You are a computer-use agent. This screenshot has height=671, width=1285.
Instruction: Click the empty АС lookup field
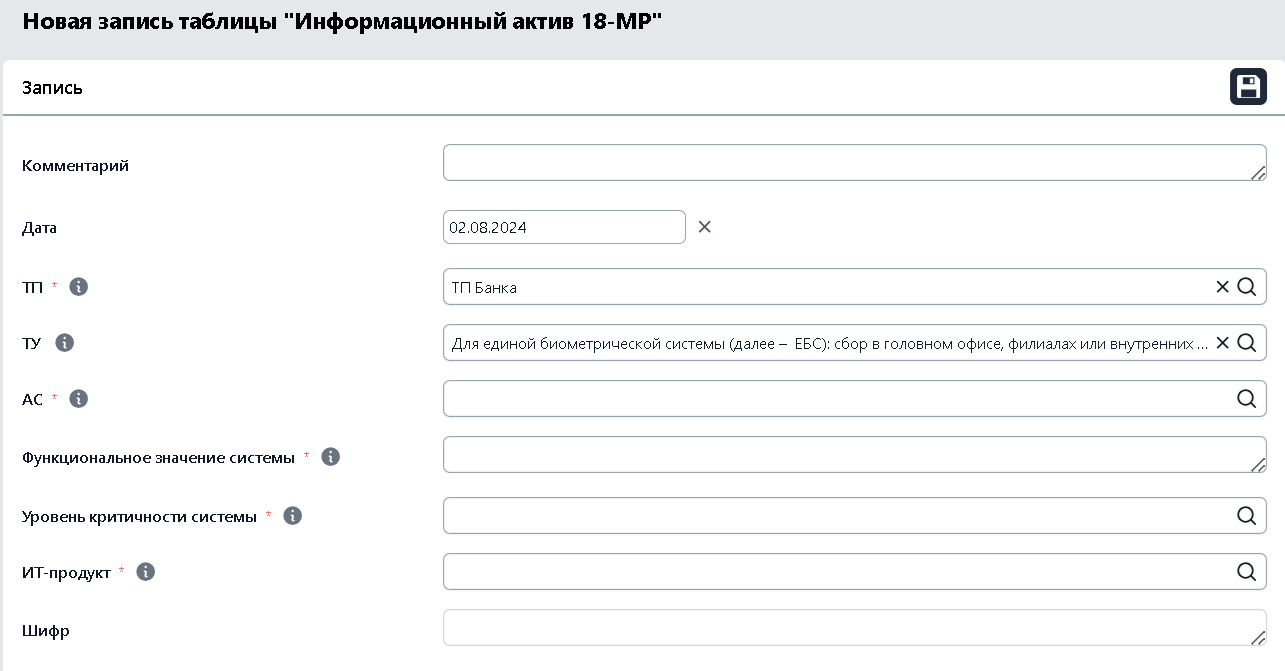(855, 399)
